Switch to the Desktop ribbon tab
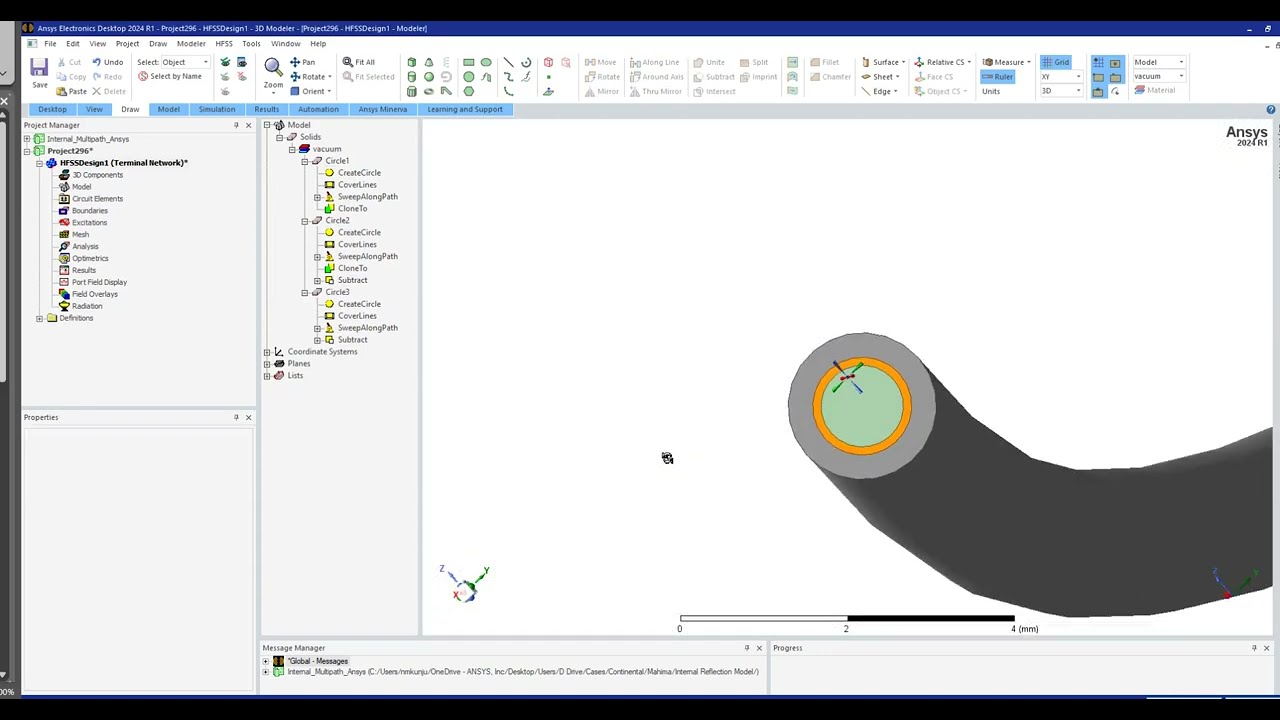The height and width of the screenshot is (720, 1280). (x=52, y=109)
